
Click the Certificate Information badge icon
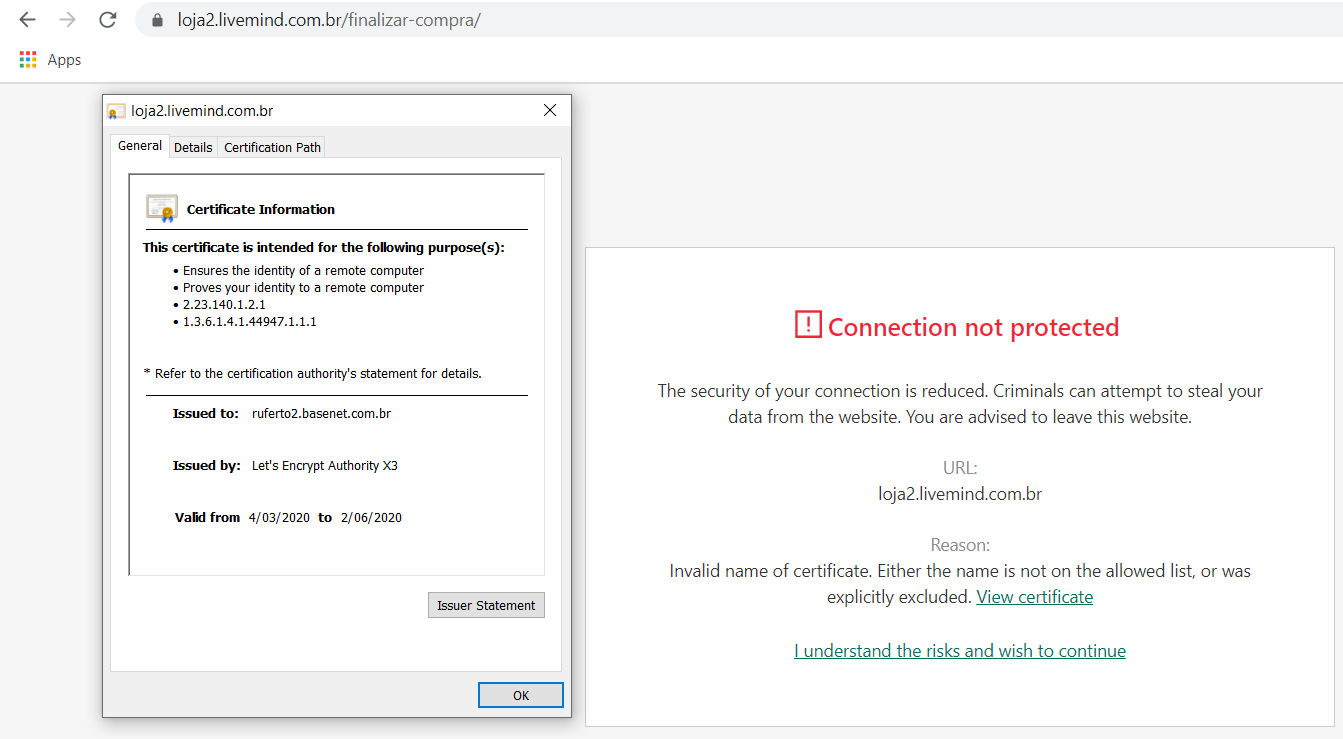tap(161, 208)
